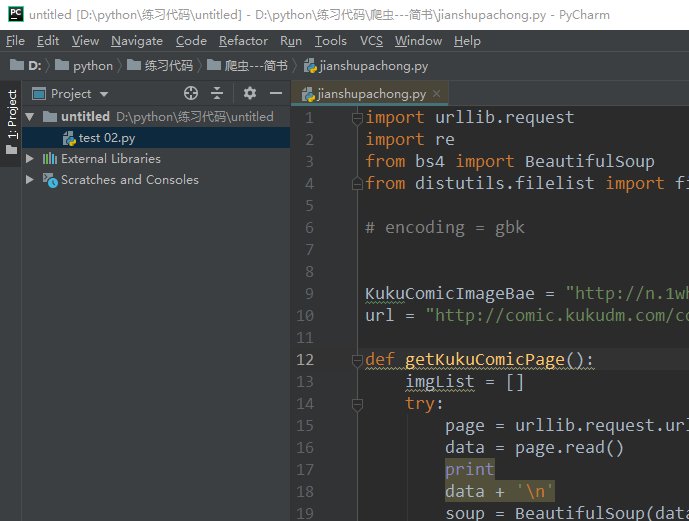This screenshot has width=689, height=521.
Task: Expand External Libraries node
Action: tap(30, 159)
